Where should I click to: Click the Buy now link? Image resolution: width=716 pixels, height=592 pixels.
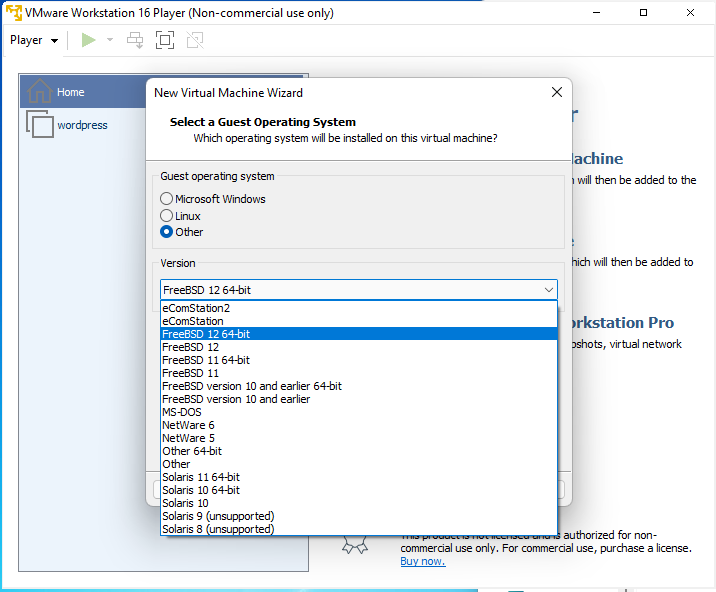[x=422, y=561]
